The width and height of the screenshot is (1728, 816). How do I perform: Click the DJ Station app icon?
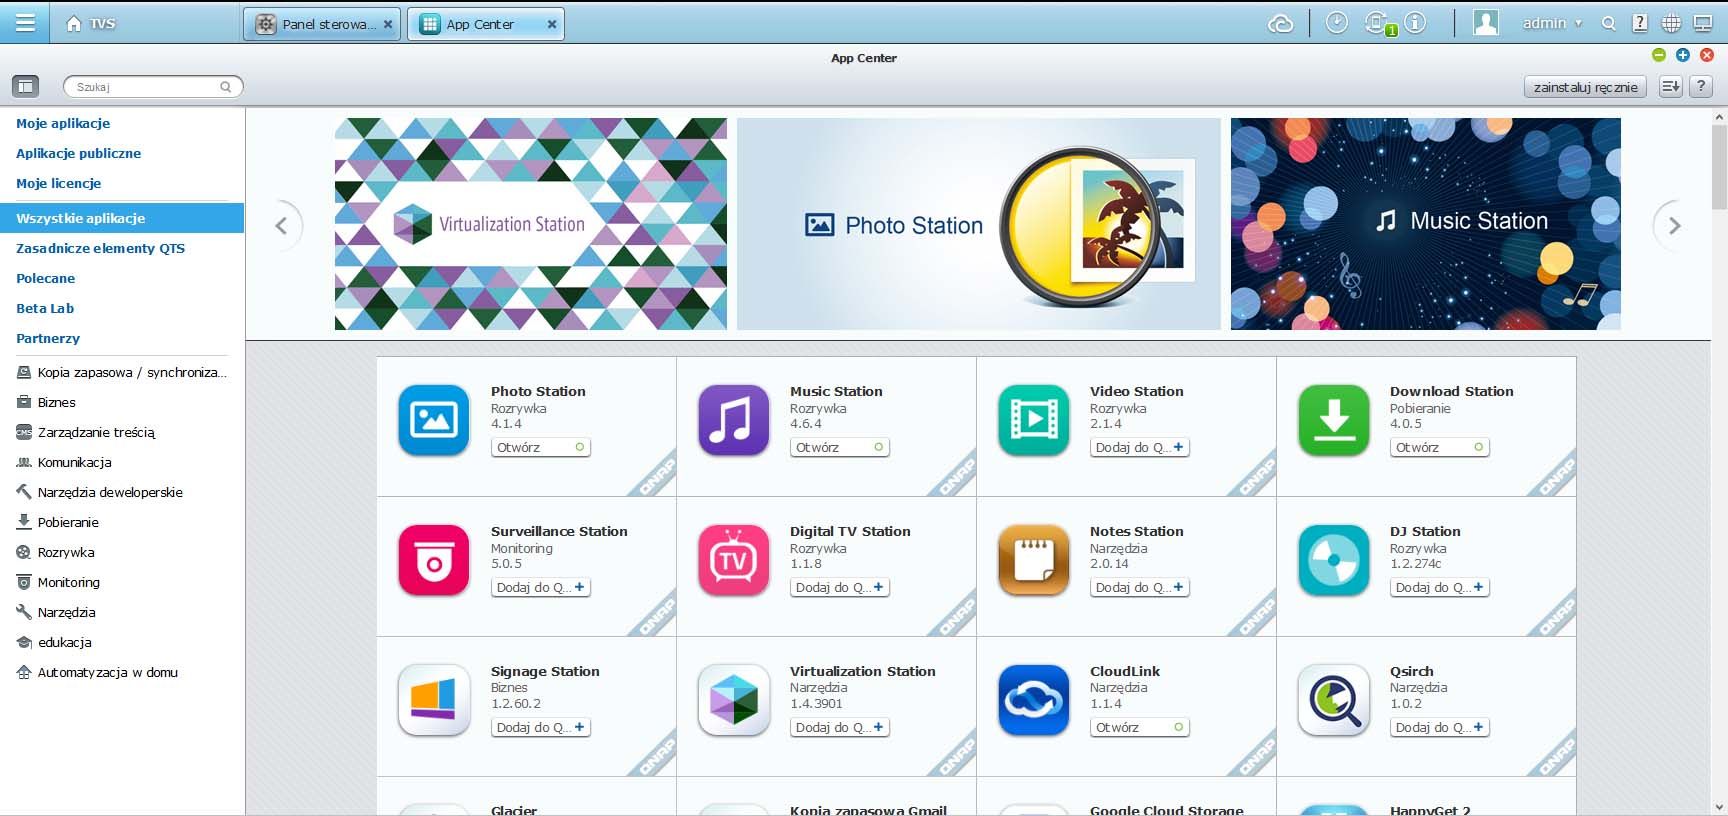click(1334, 560)
